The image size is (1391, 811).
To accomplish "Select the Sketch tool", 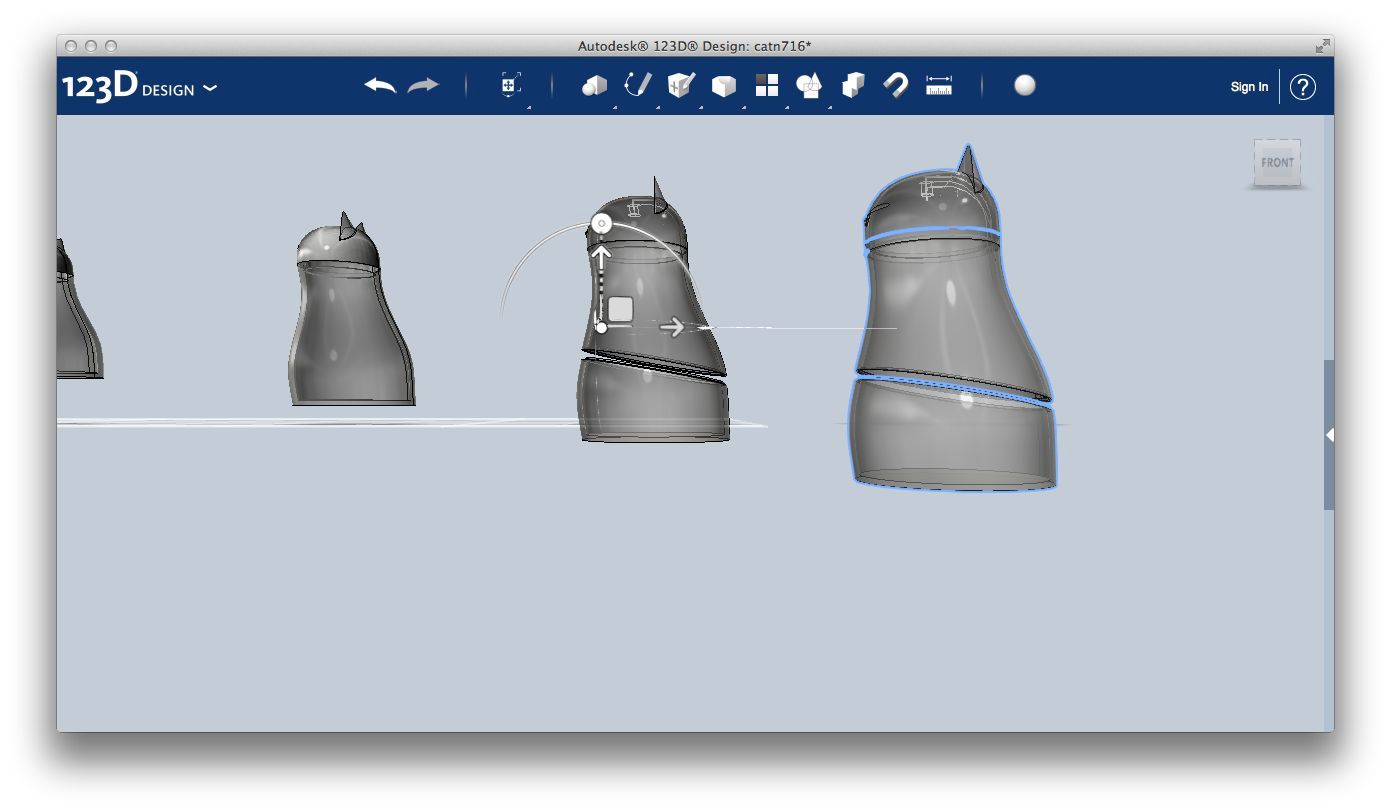I will click(x=638, y=85).
